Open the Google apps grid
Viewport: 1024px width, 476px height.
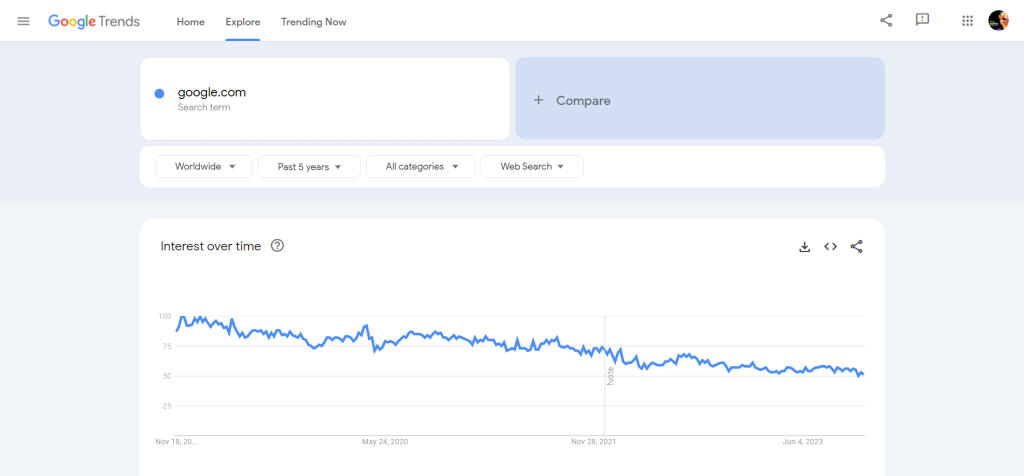968,21
